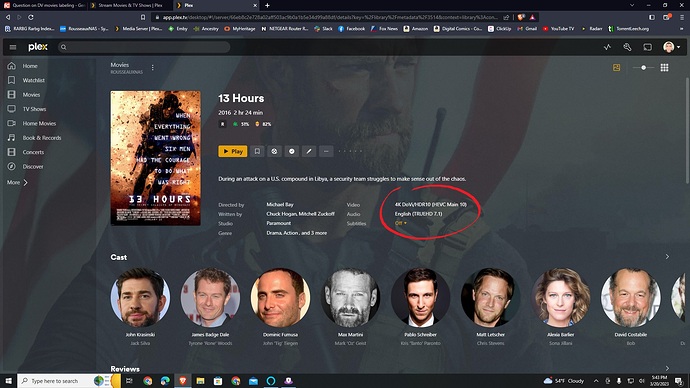The width and height of the screenshot is (690, 388).
Task: Click Brave browser taskbar icon
Action: 182,381
